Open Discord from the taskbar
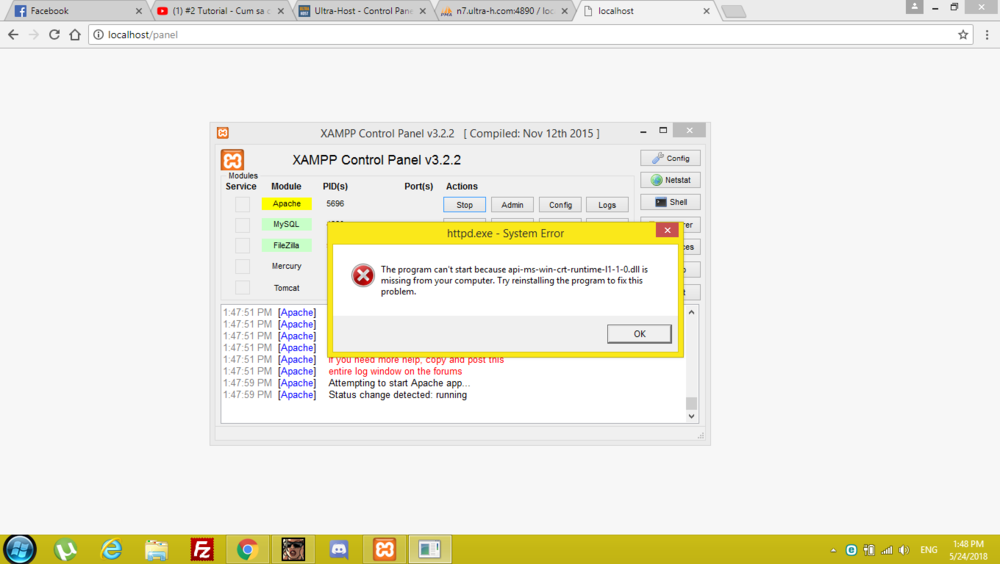The height and width of the screenshot is (564, 1000). tap(339, 549)
